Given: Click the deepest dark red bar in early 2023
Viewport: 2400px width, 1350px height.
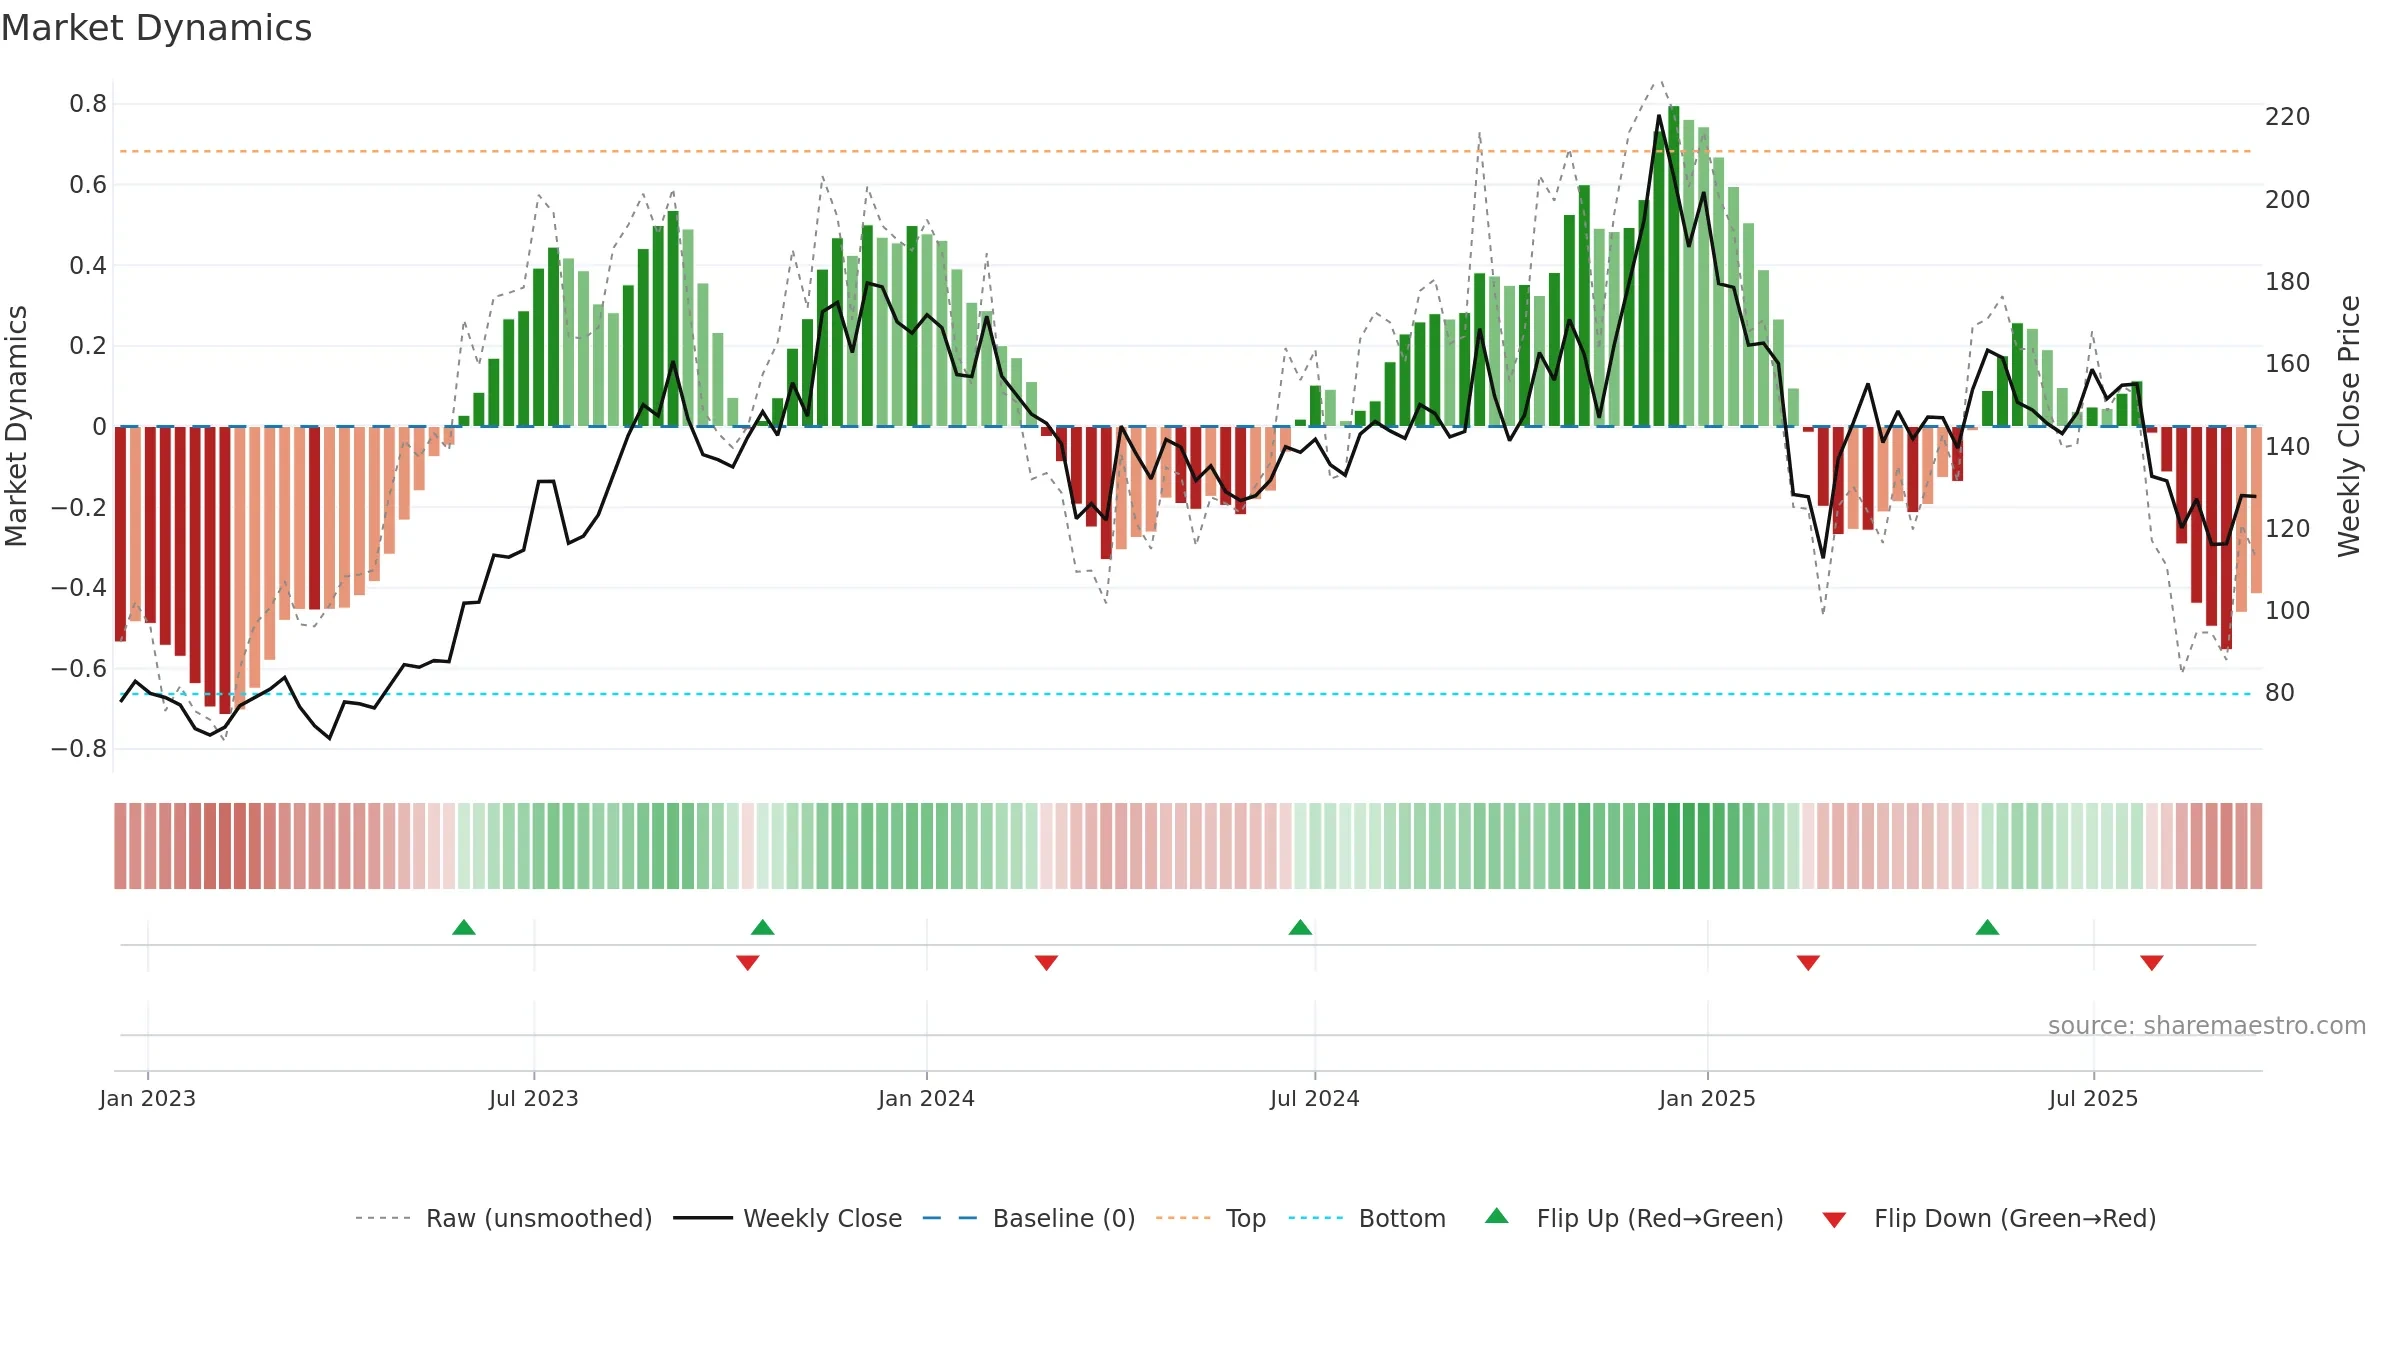Looking at the screenshot, I should point(225,570).
